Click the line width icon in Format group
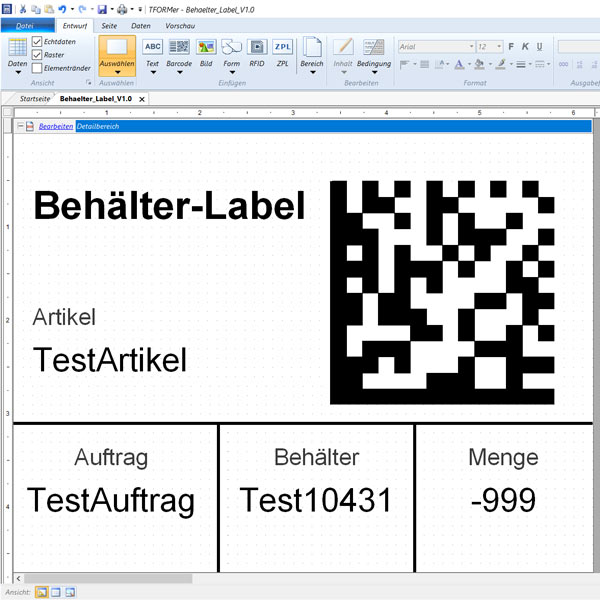Viewport: 600px width, 600px height. coord(521,64)
